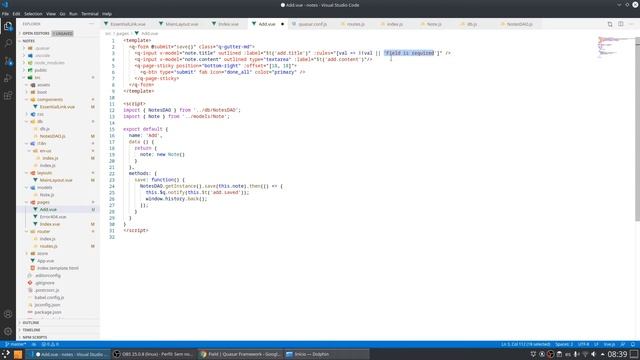Click the sync changes icon in status bar

[x=34, y=344]
